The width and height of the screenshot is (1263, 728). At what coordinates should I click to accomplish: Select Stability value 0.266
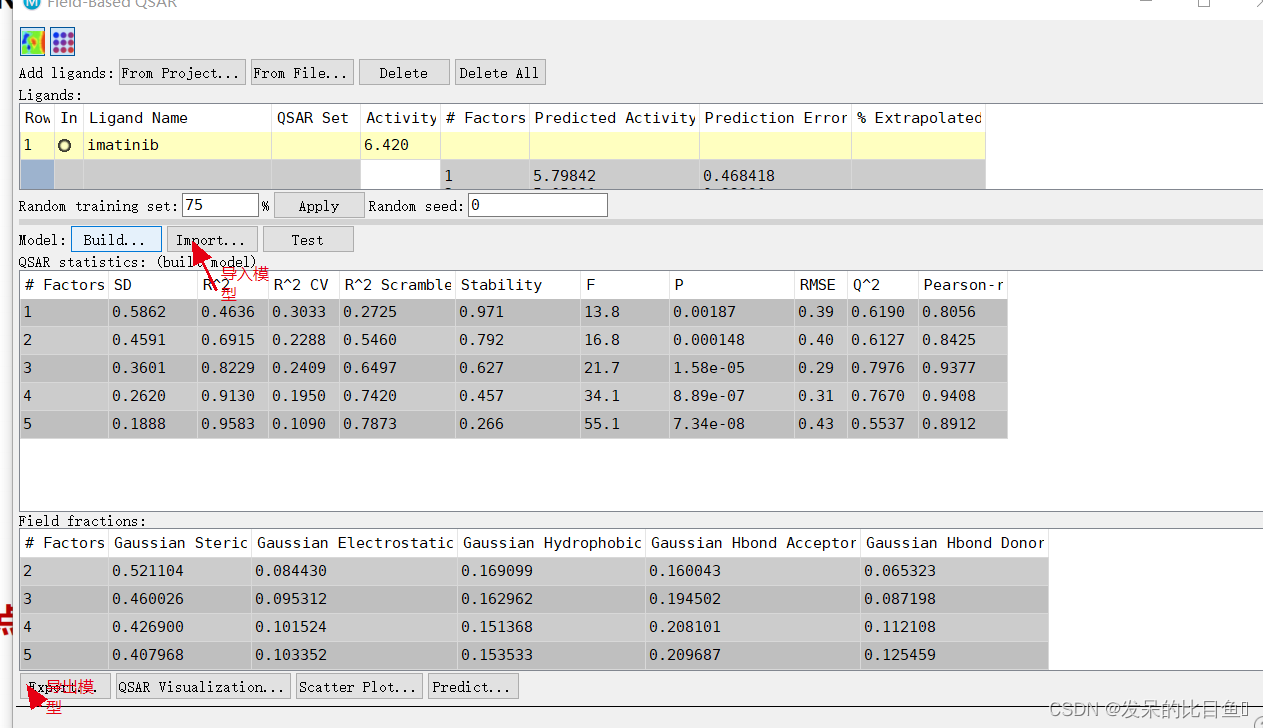click(x=517, y=424)
